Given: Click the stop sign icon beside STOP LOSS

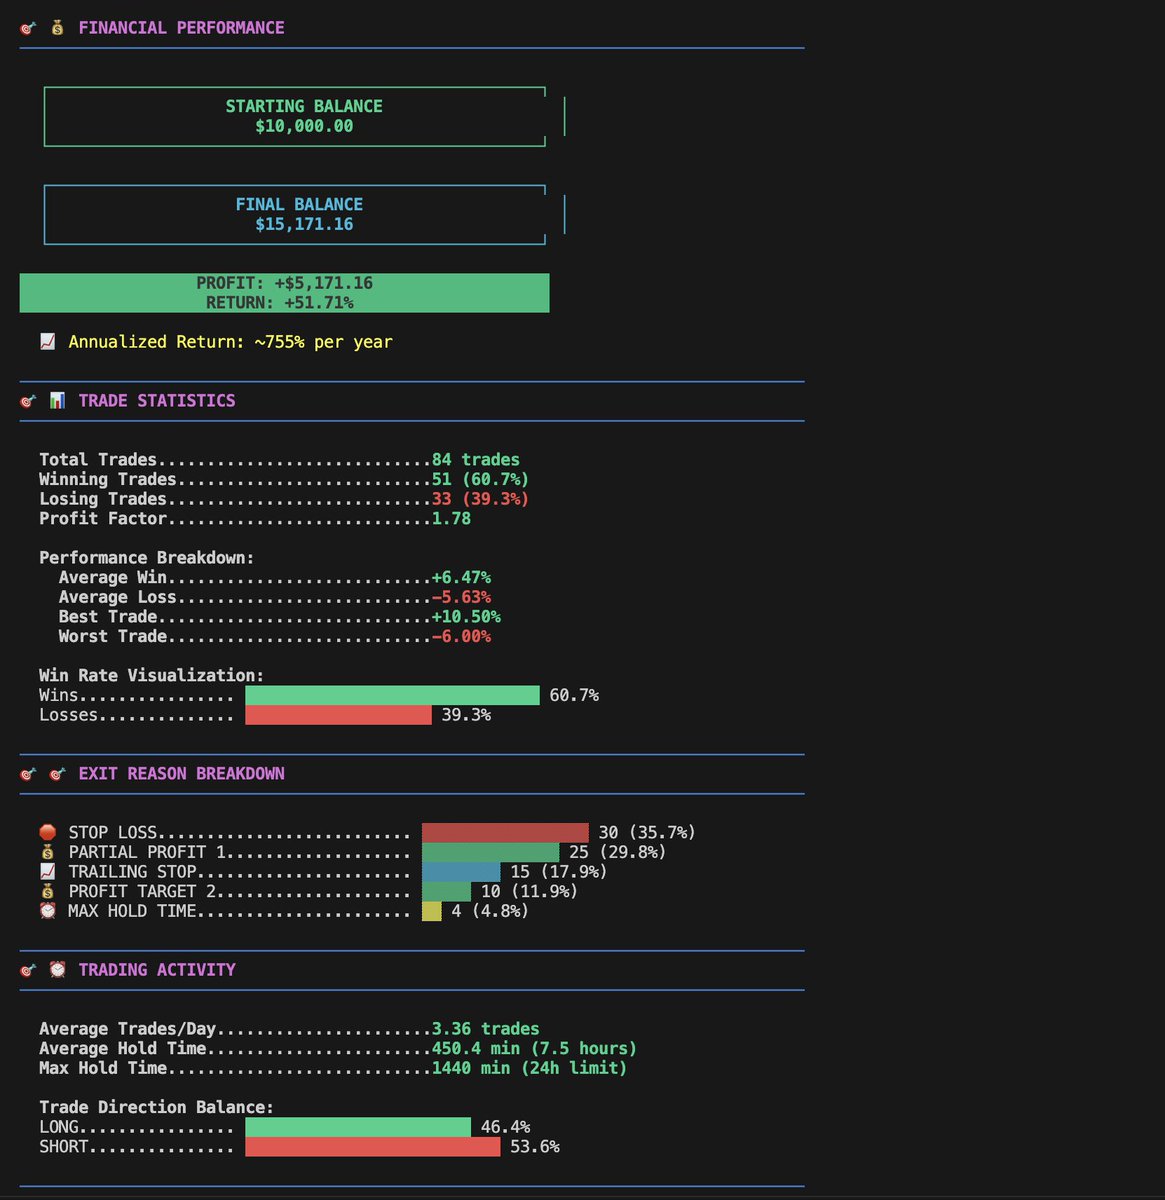Looking at the screenshot, I should [46, 831].
